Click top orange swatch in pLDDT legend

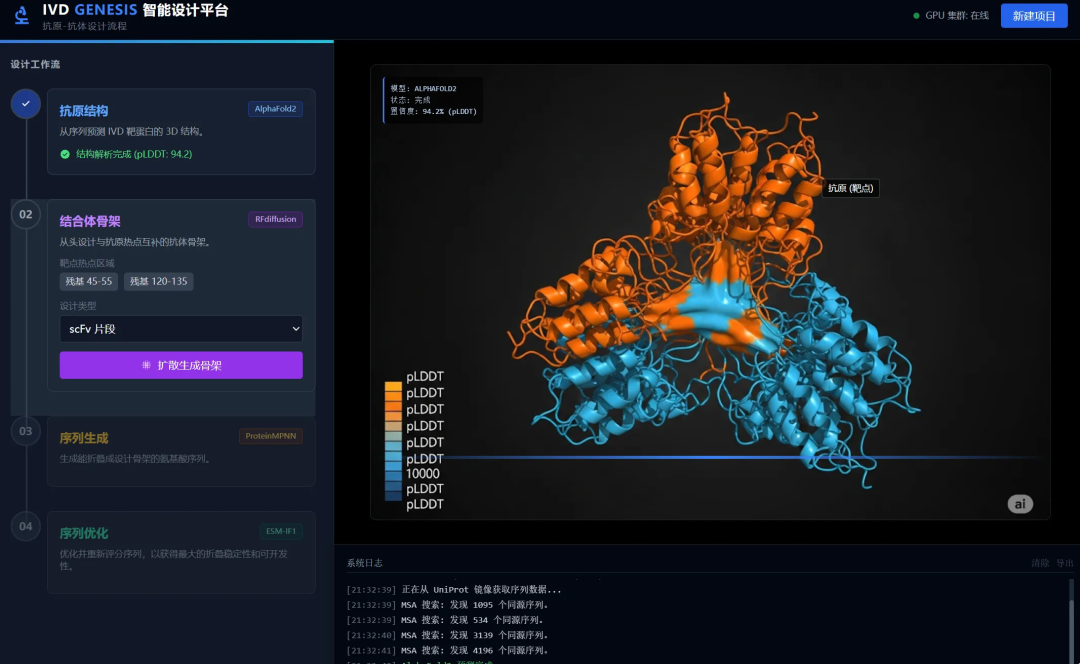point(394,387)
